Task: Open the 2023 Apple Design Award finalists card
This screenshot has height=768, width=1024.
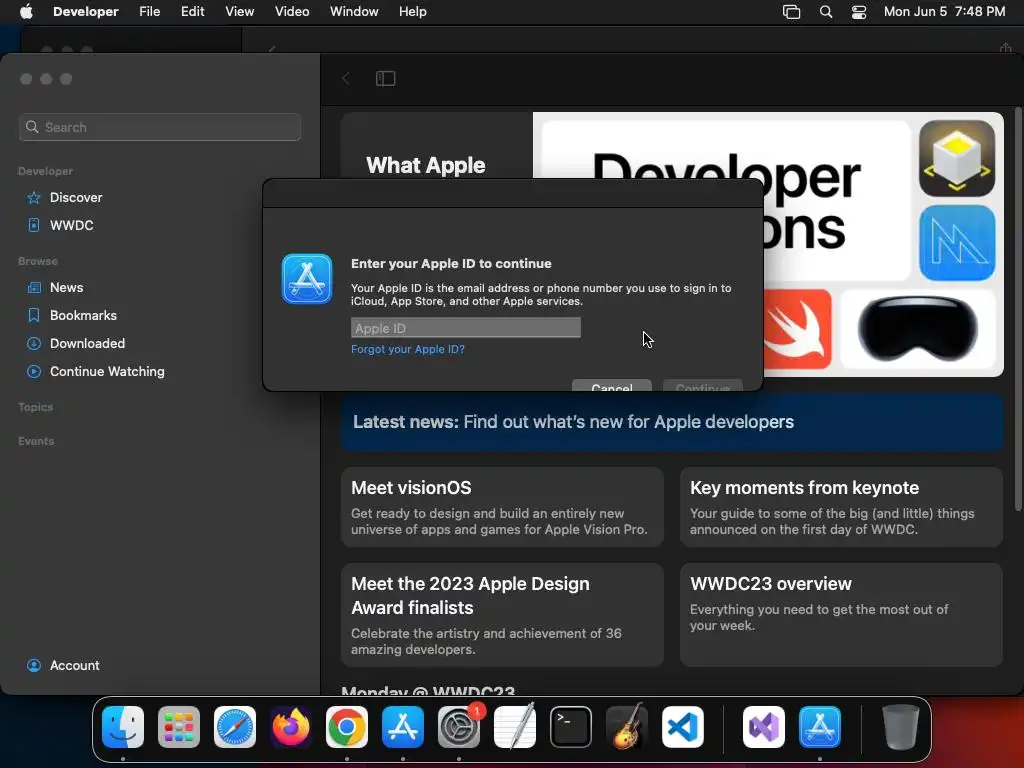Action: point(502,615)
